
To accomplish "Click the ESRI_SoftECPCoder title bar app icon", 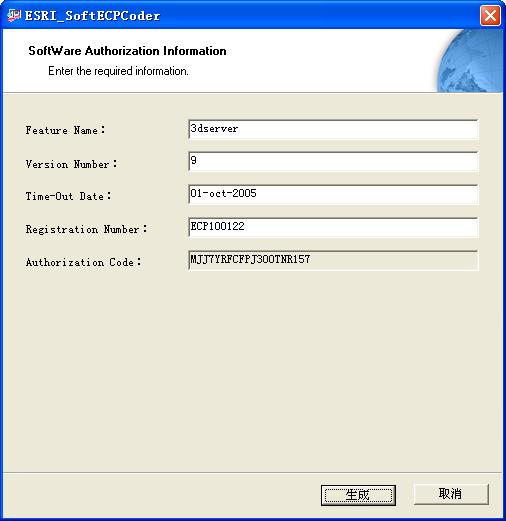I will pos(14,15).
